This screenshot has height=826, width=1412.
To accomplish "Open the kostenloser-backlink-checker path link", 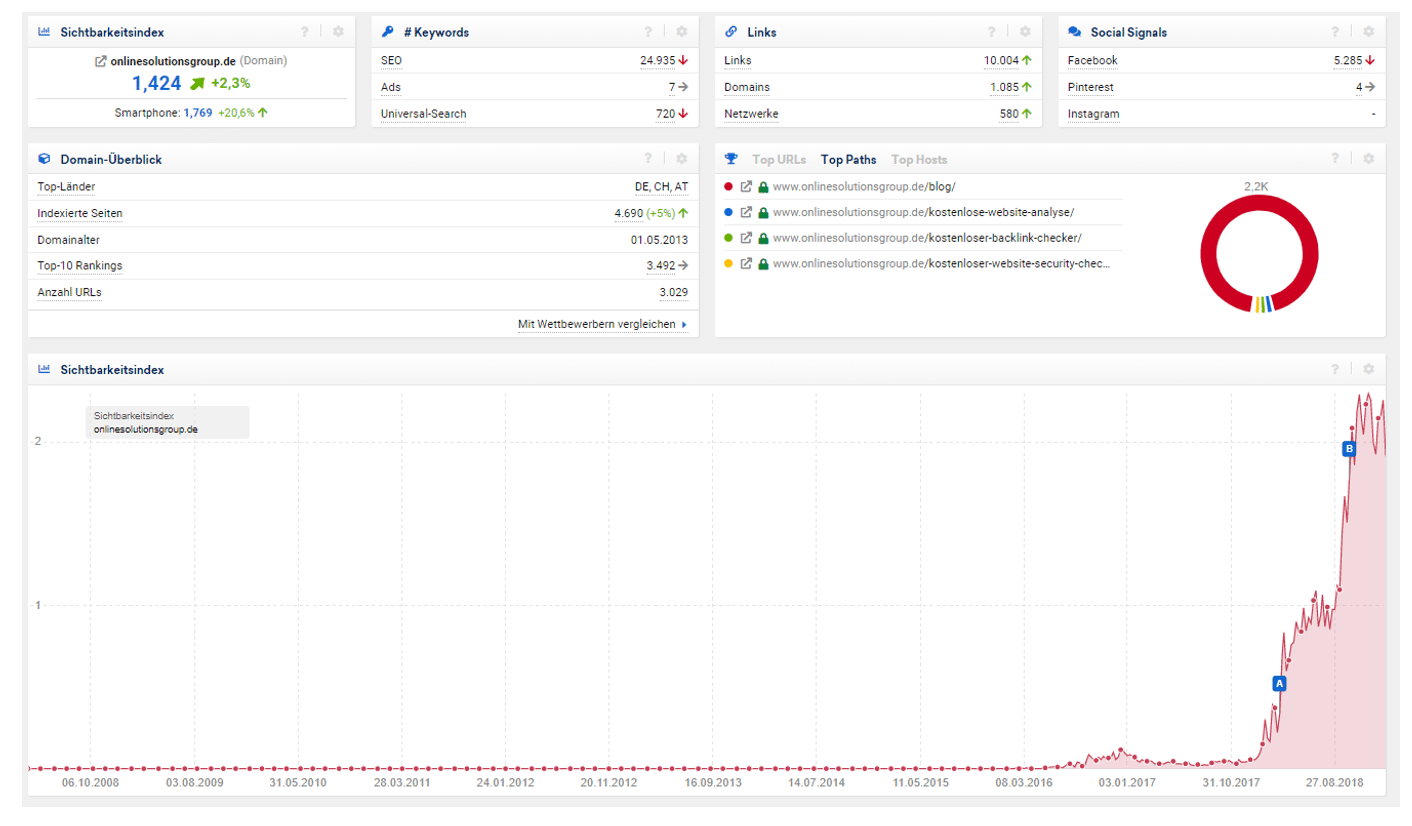I will [x=927, y=238].
